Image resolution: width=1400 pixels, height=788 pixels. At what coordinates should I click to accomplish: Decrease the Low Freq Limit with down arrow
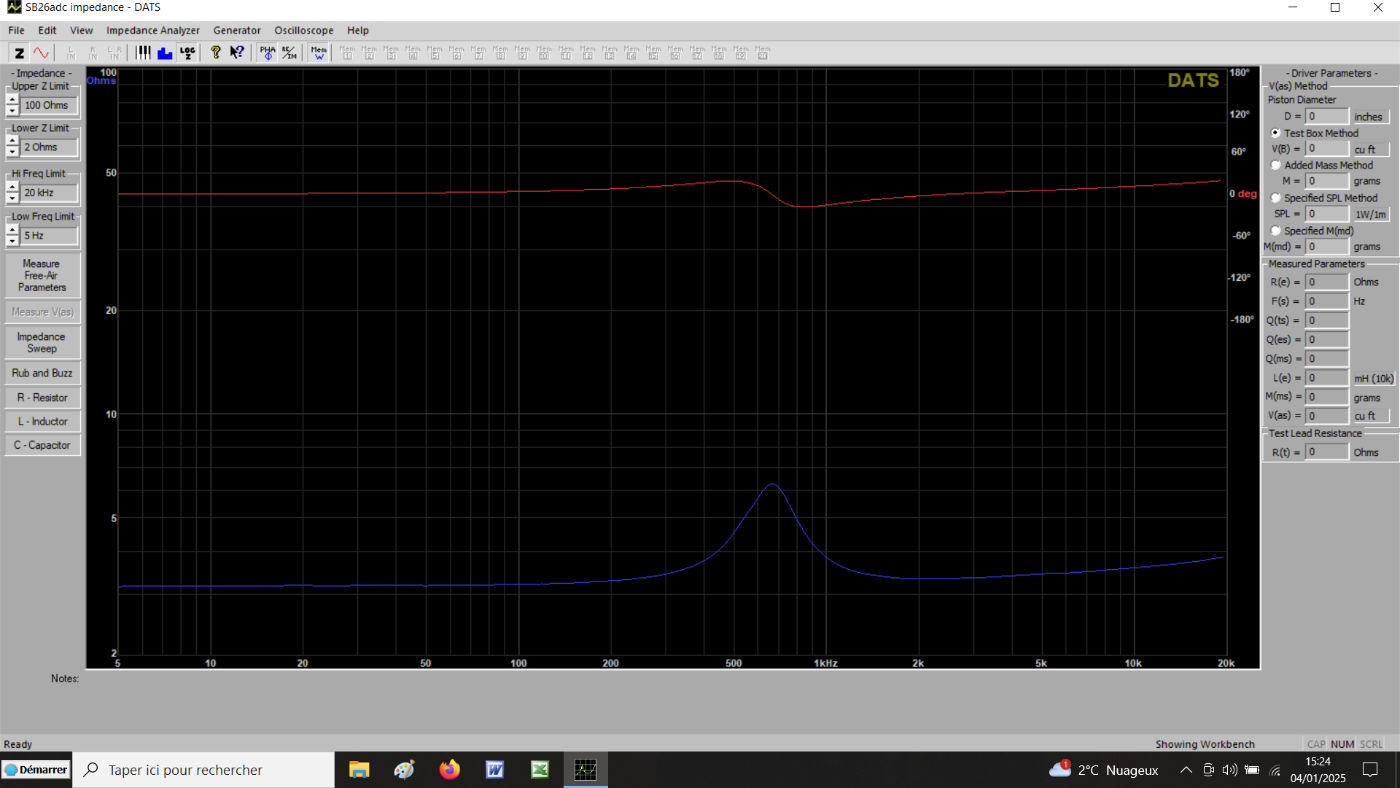pyautogui.click(x=12, y=241)
